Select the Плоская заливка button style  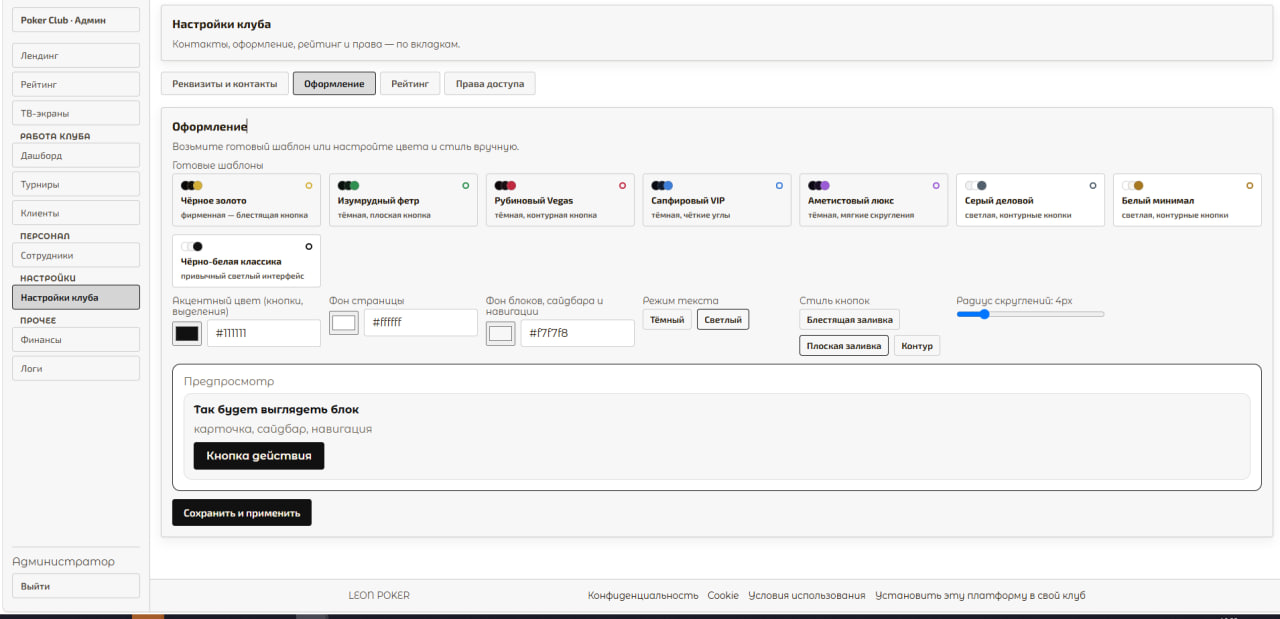coord(844,346)
